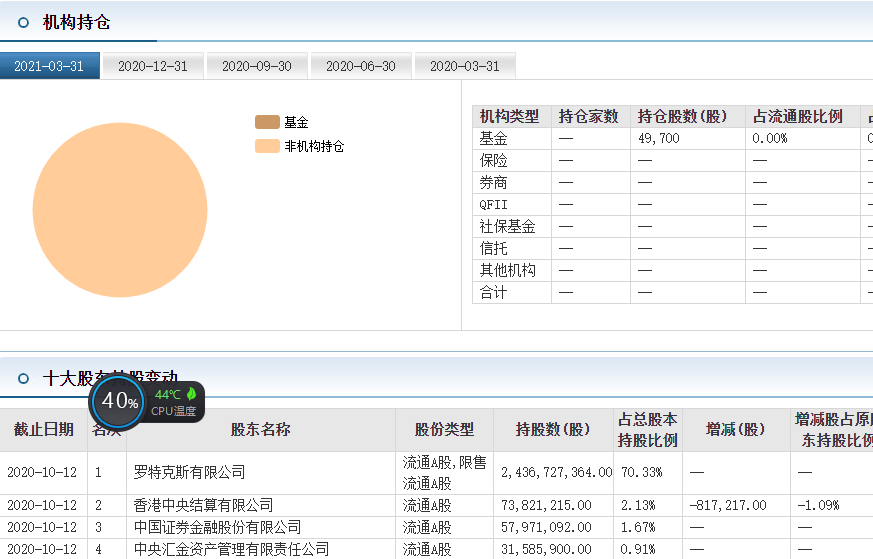Image resolution: width=873 pixels, height=559 pixels.
Task: Click the 31,585,900.00 holding value
Action: 546,549
